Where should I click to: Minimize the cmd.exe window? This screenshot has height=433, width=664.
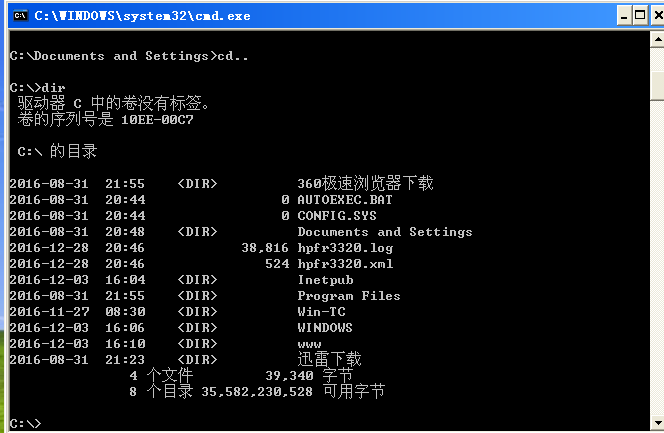pos(624,16)
